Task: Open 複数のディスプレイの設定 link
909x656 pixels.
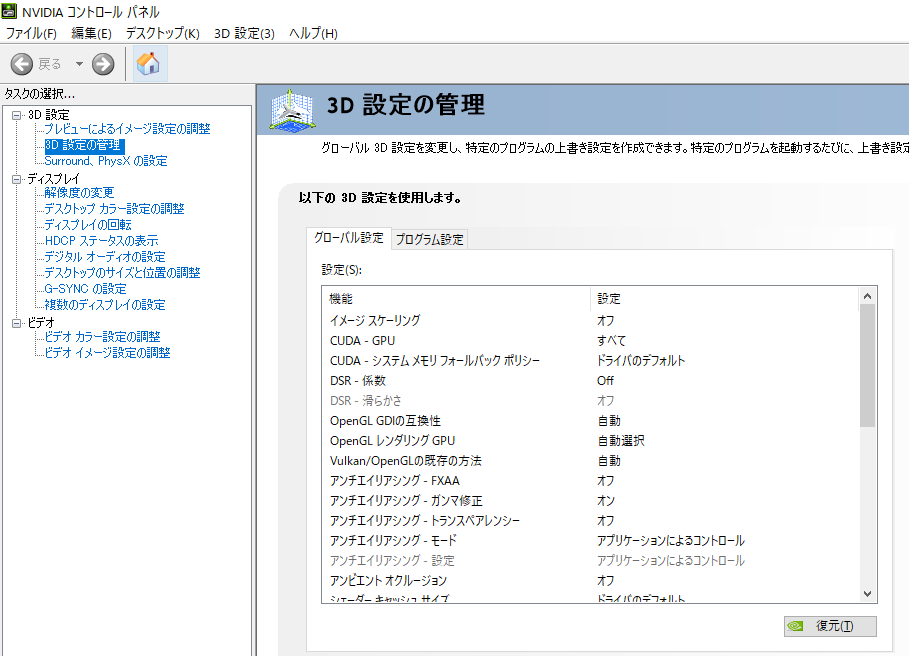Action: click(x=105, y=305)
